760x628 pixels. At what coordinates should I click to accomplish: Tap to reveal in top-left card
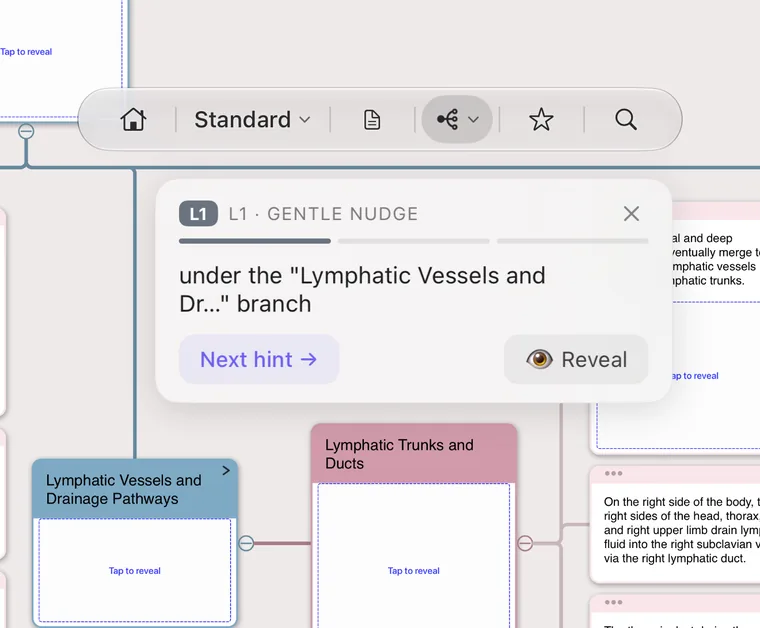tap(26, 52)
